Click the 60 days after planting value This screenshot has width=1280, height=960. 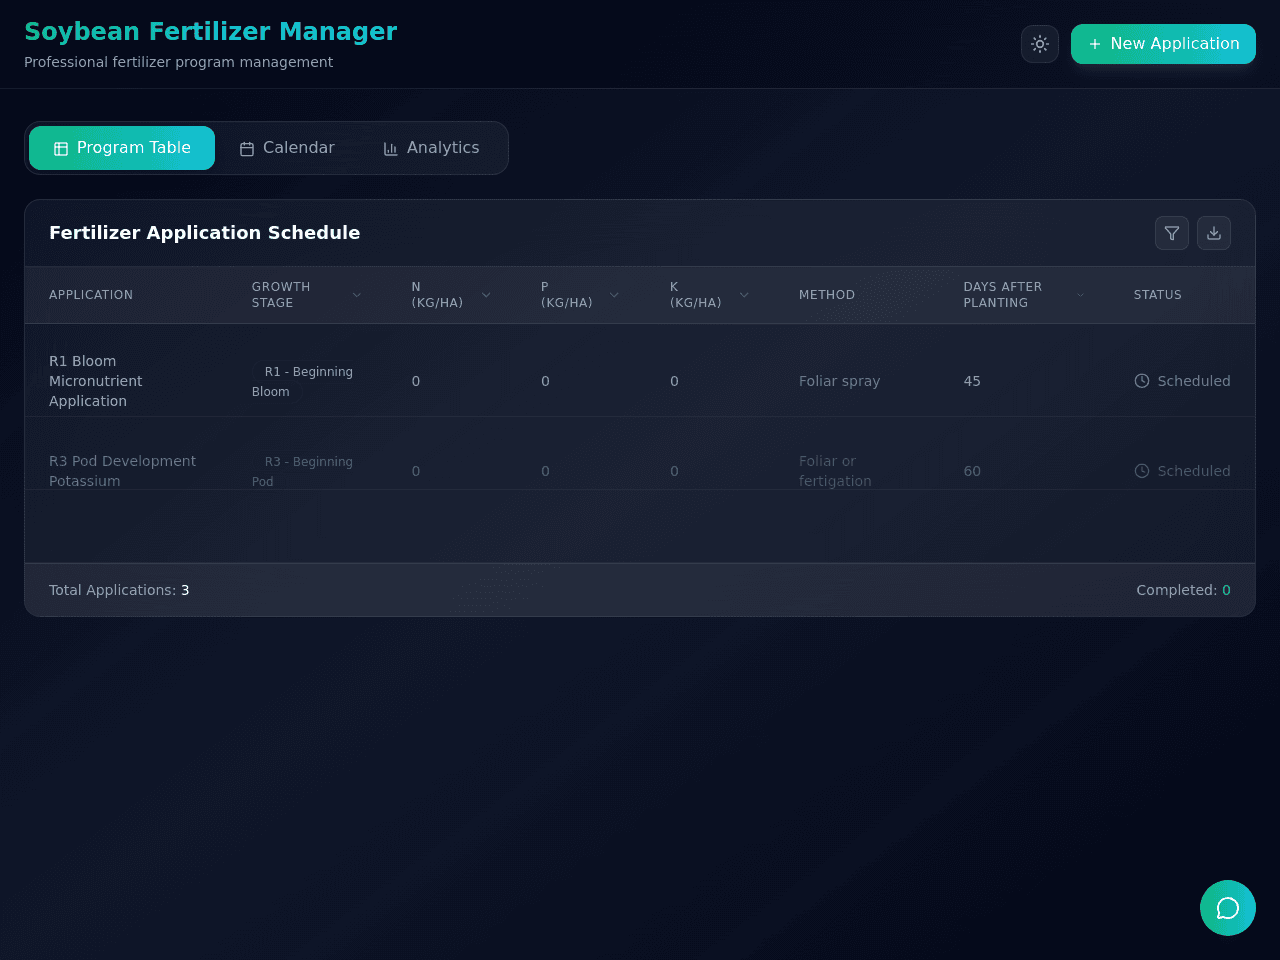pos(972,471)
